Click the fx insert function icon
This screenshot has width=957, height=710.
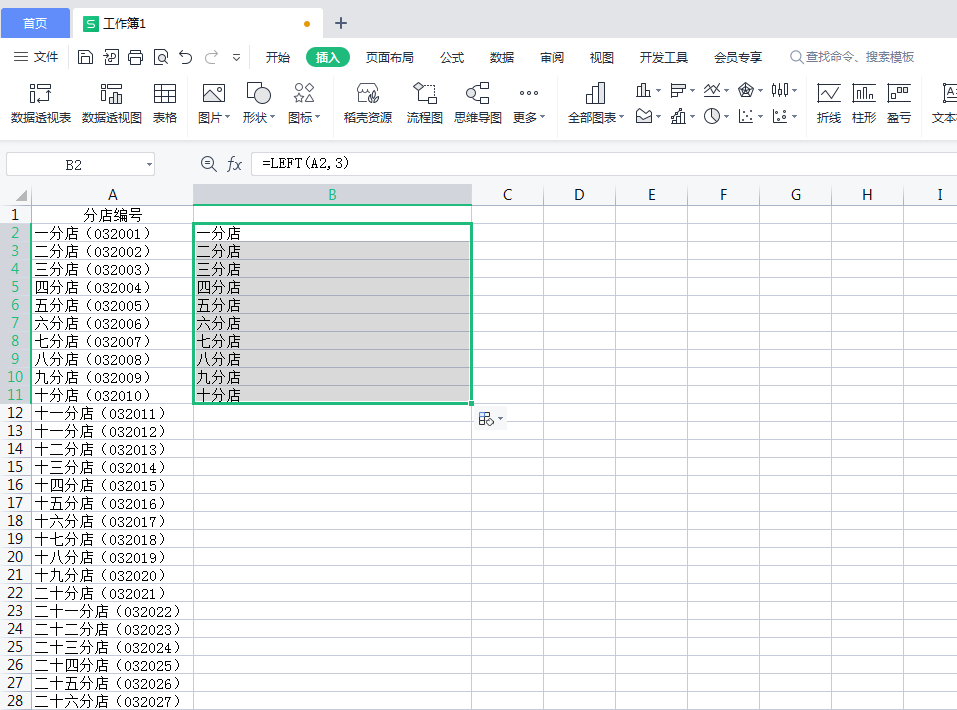(234, 164)
